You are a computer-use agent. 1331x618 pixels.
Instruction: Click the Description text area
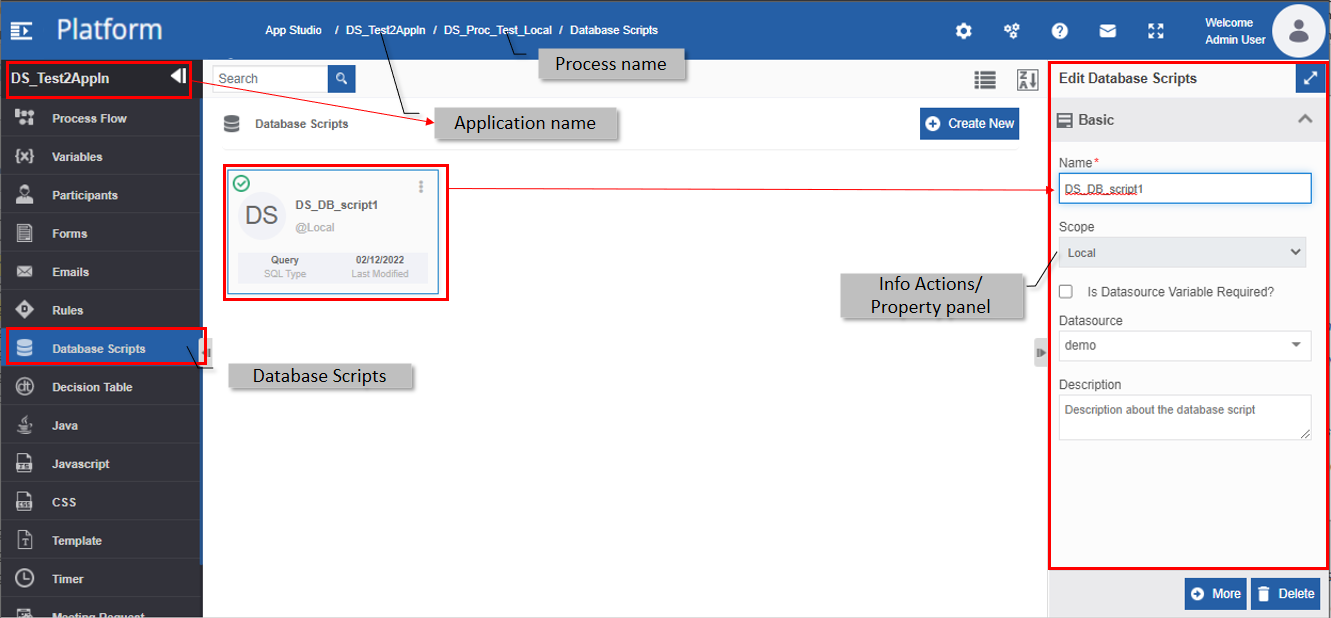(1185, 417)
